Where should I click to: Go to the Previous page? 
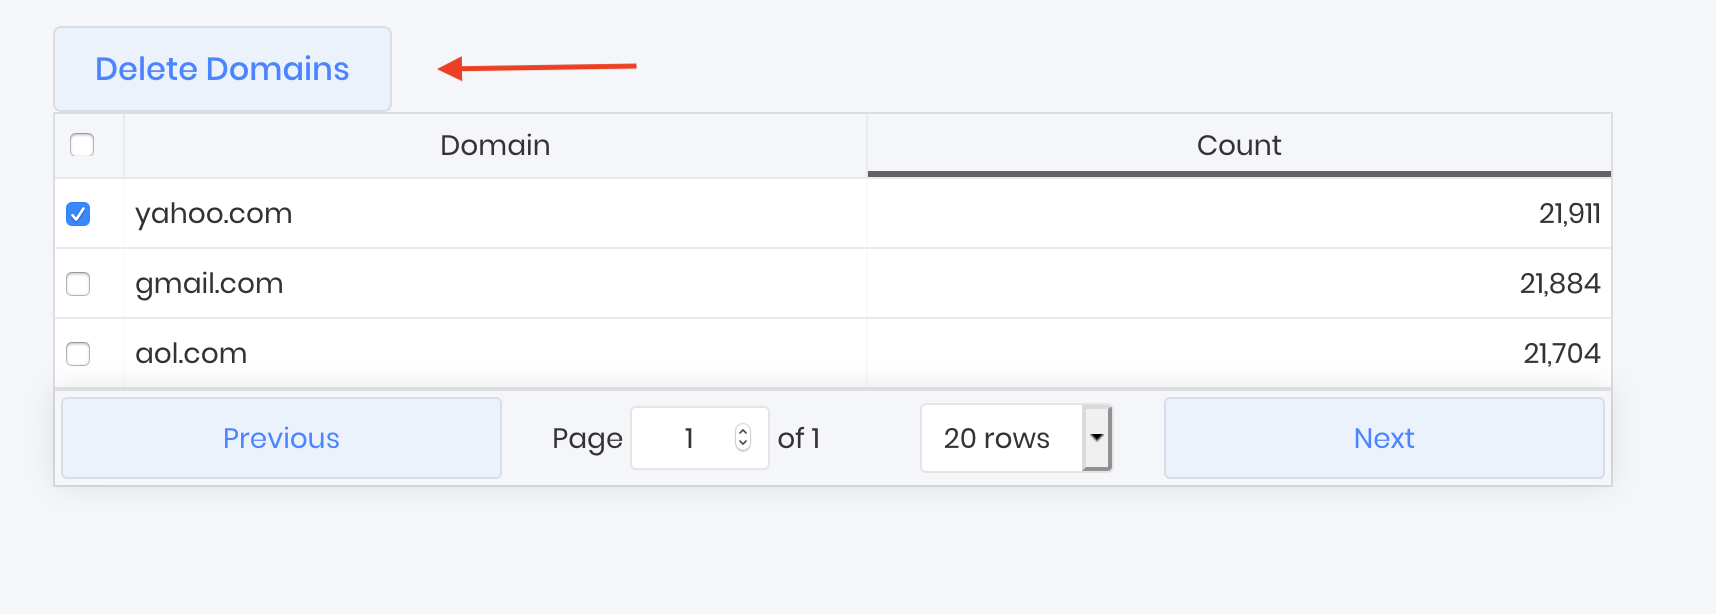[x=281, y=438]
